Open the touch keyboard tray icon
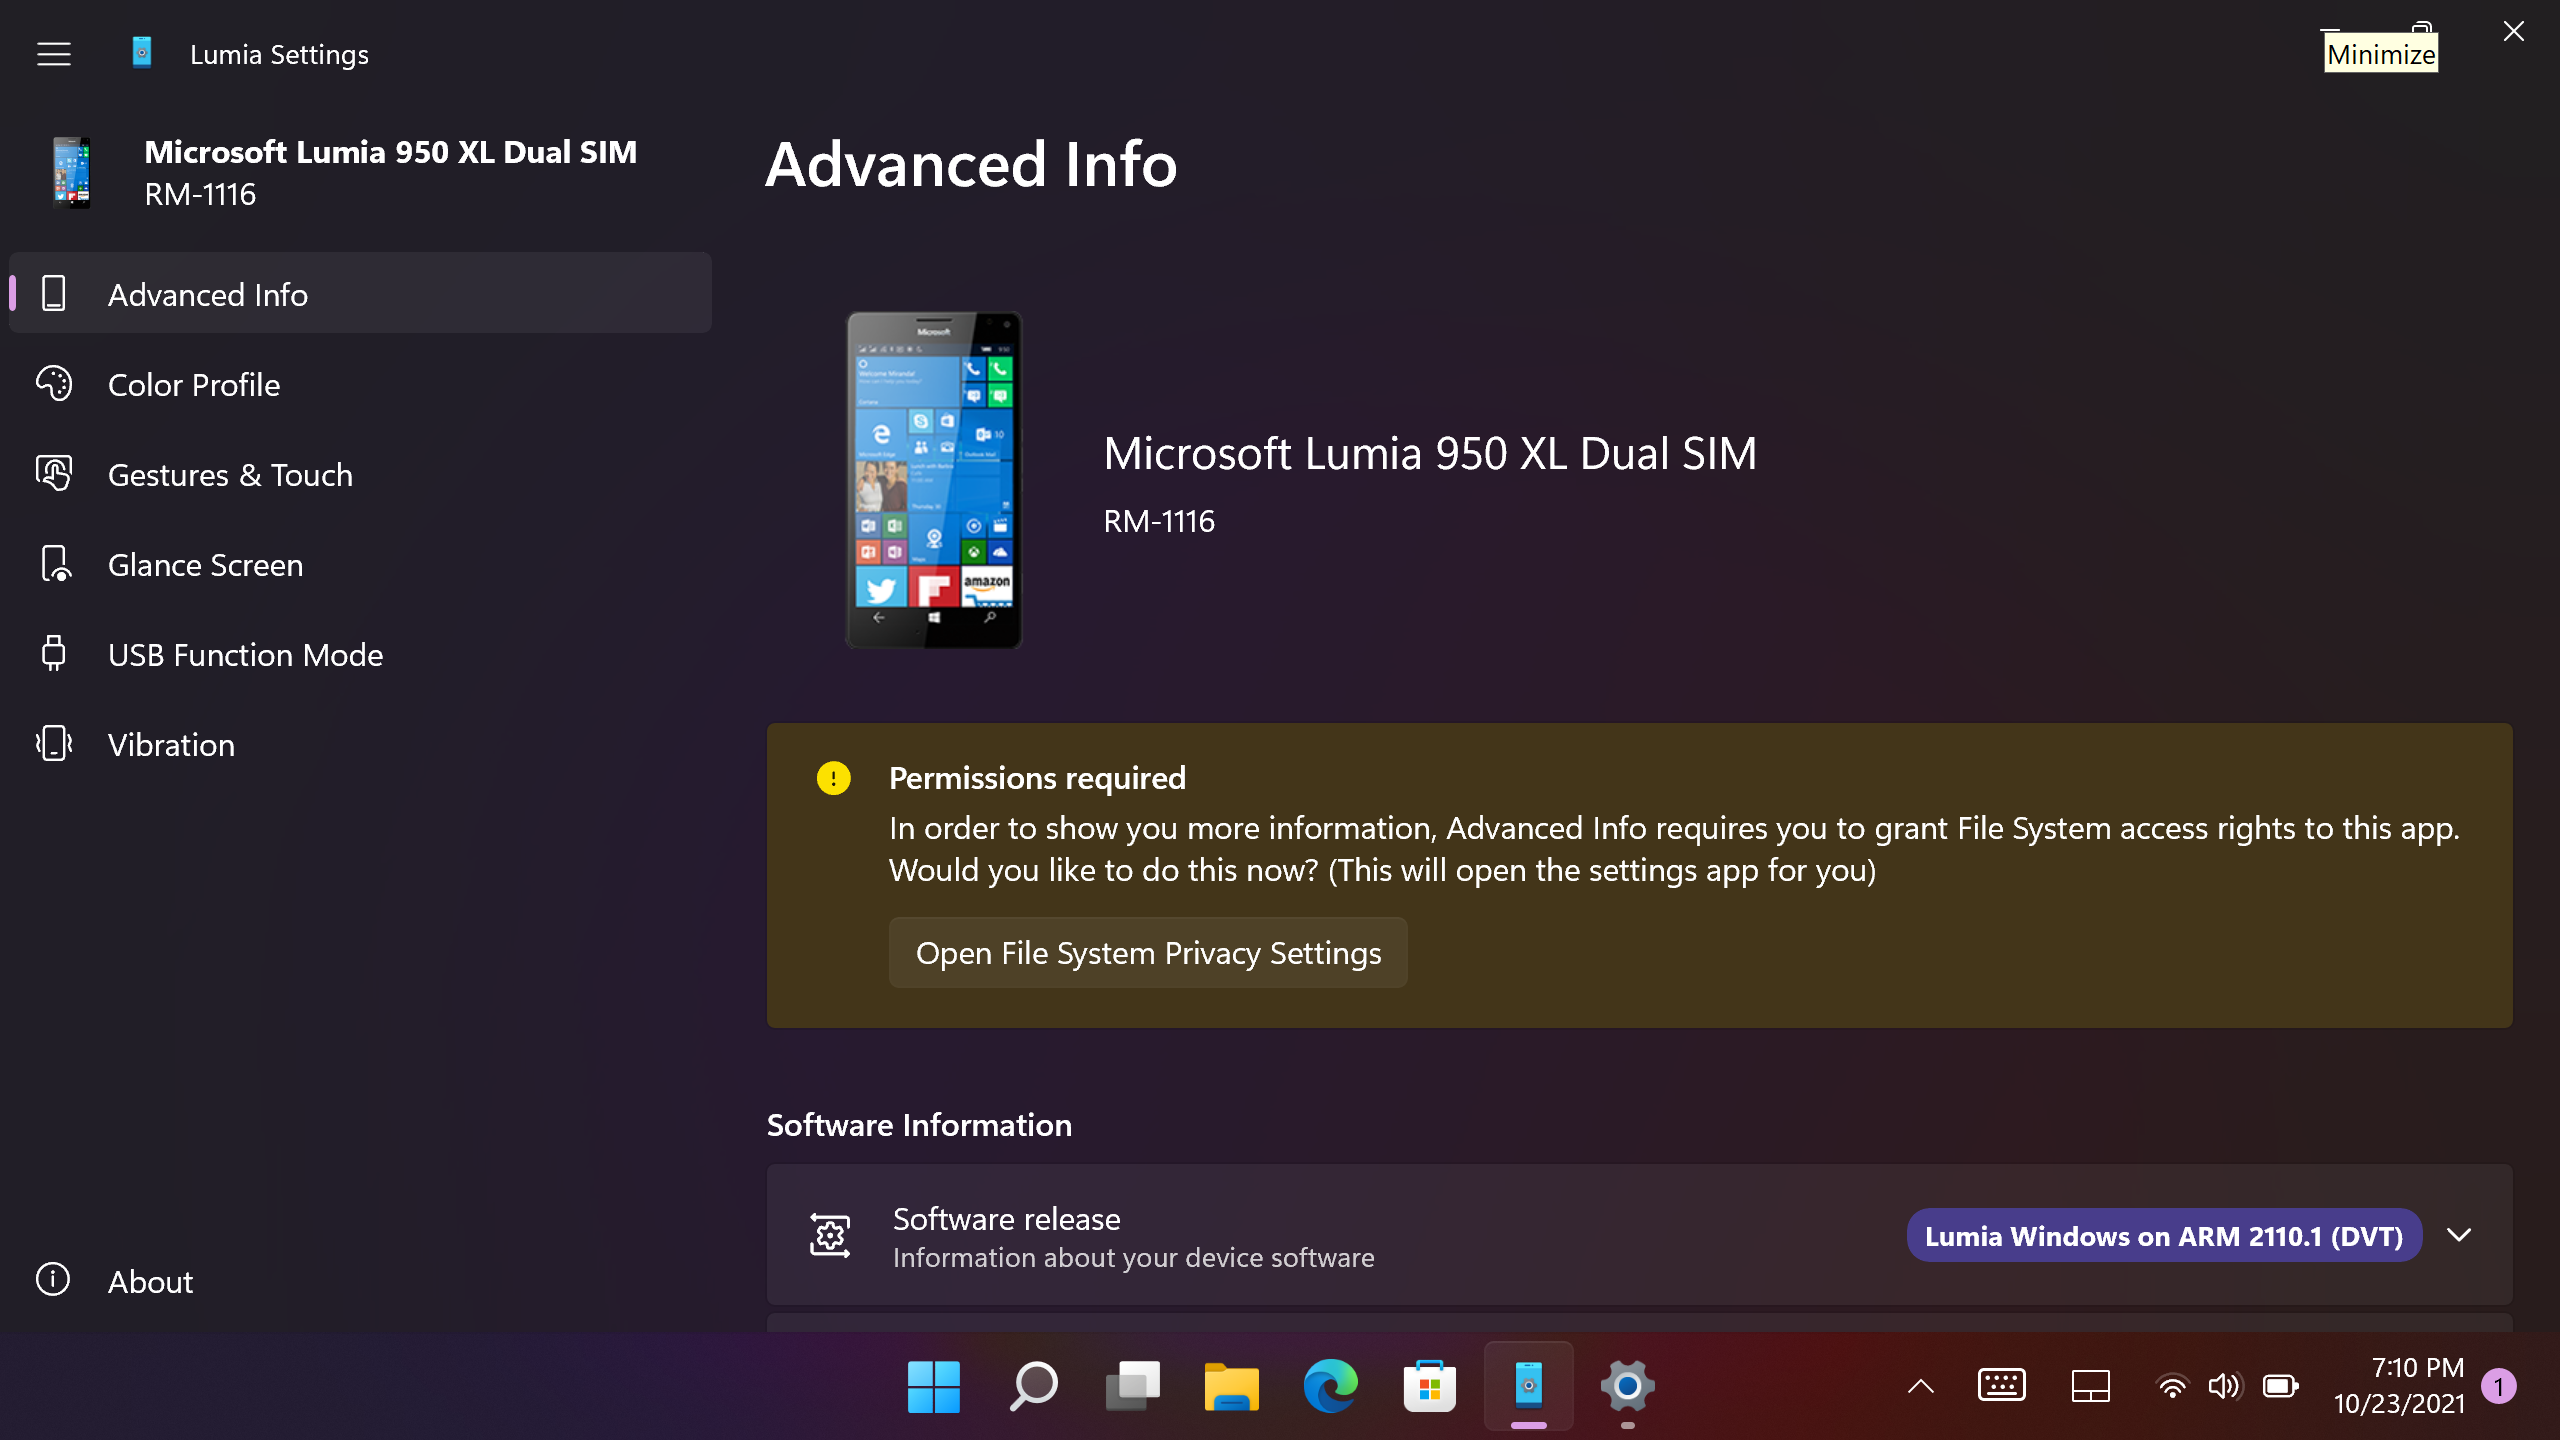Viewport: 2560px width, 1440px height. pos(2002,1386)
